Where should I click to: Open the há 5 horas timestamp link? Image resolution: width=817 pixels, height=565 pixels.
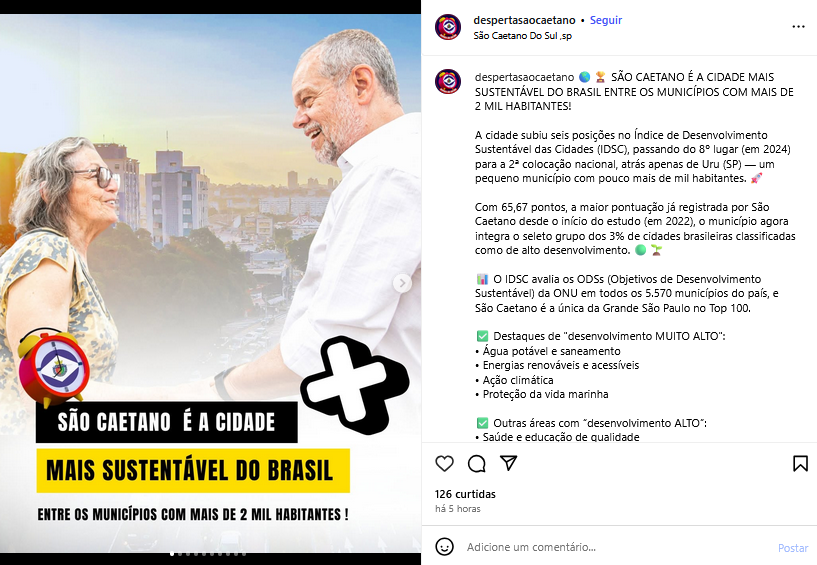click(457, 509)
